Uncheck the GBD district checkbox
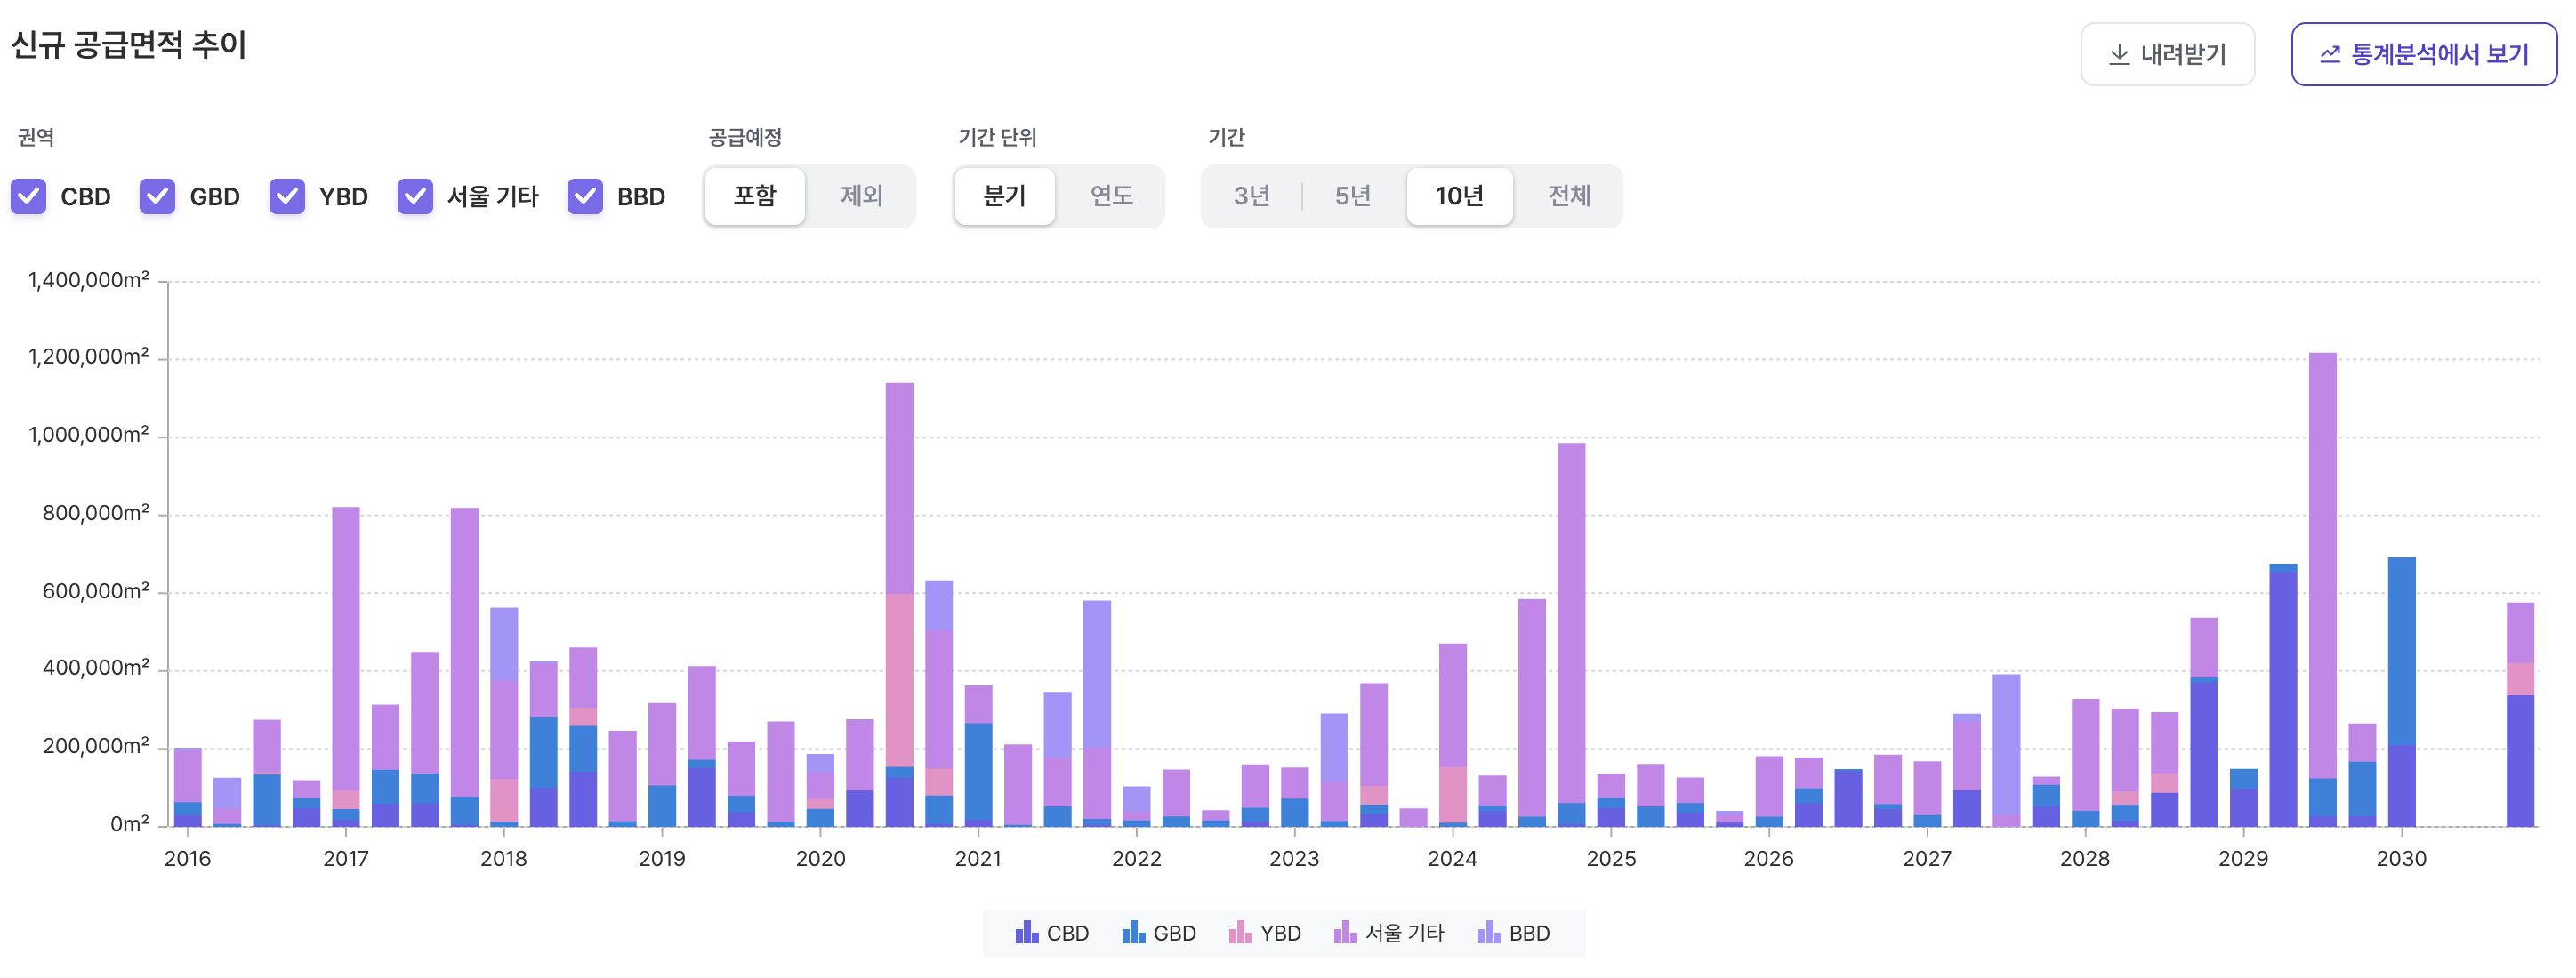Image resolution: width=2576 pixels, height=978 pixels. (x=157, y=196)
